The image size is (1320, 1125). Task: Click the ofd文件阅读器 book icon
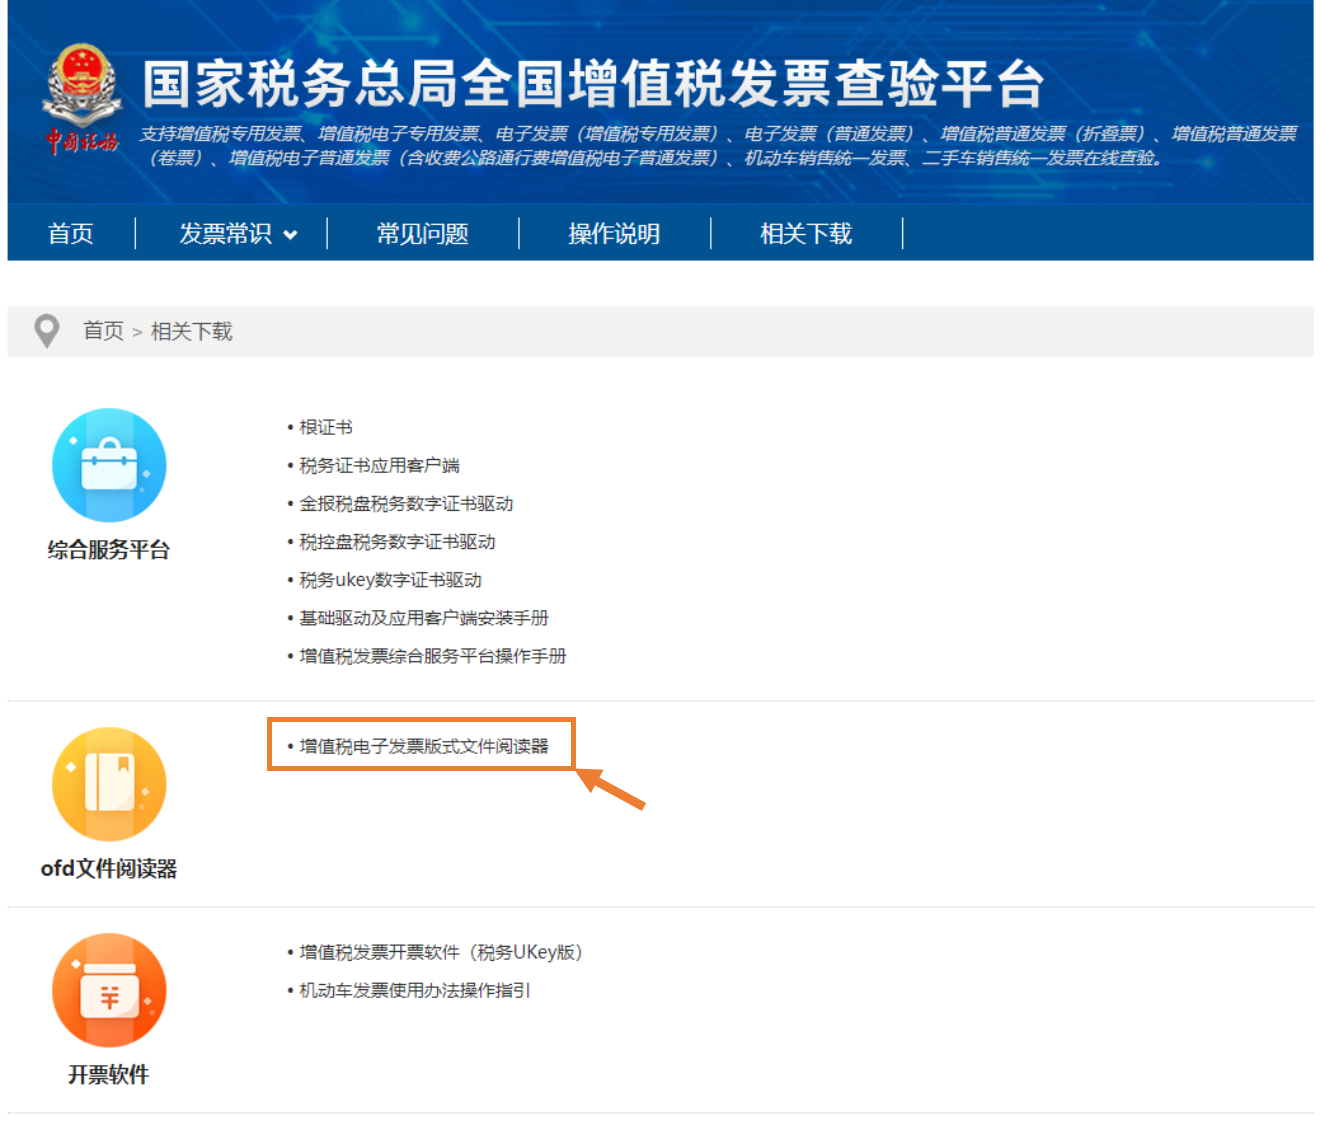coord(109,784)
